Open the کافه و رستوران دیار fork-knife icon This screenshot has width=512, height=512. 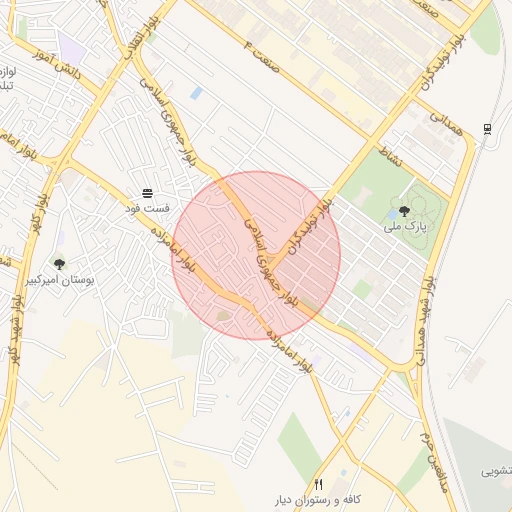point(319,484)
